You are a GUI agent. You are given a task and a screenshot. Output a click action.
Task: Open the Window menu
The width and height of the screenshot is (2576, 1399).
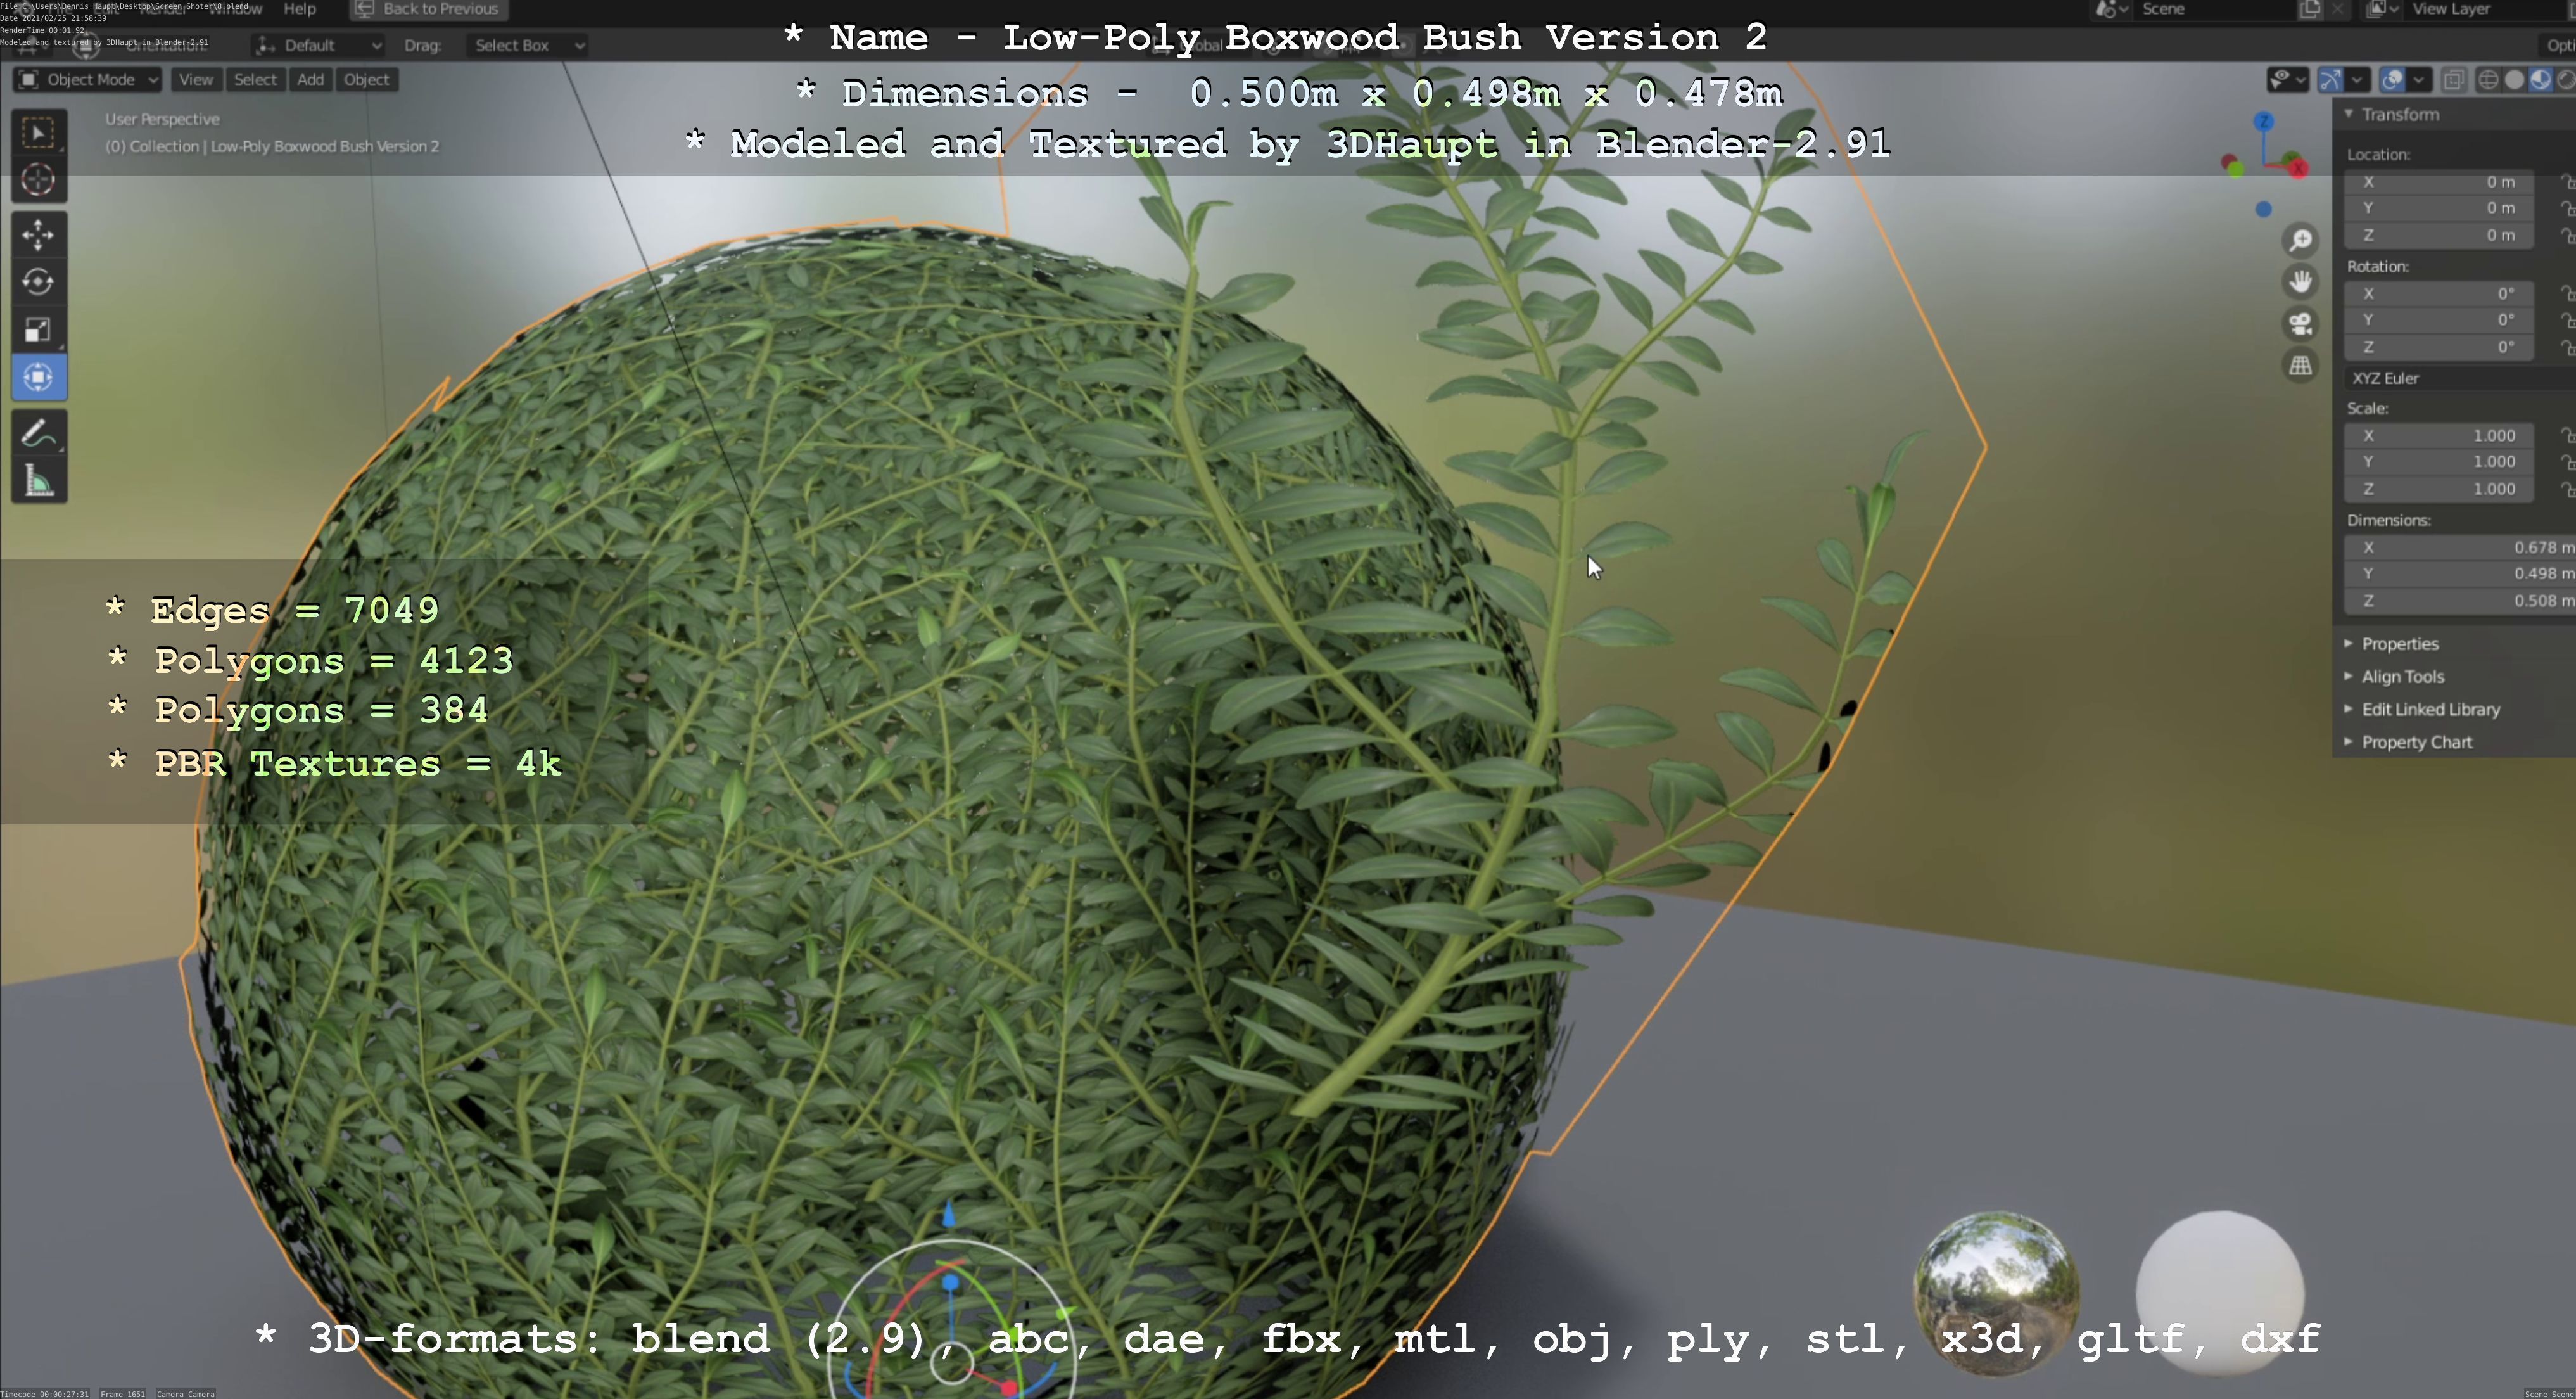point(235,9)
